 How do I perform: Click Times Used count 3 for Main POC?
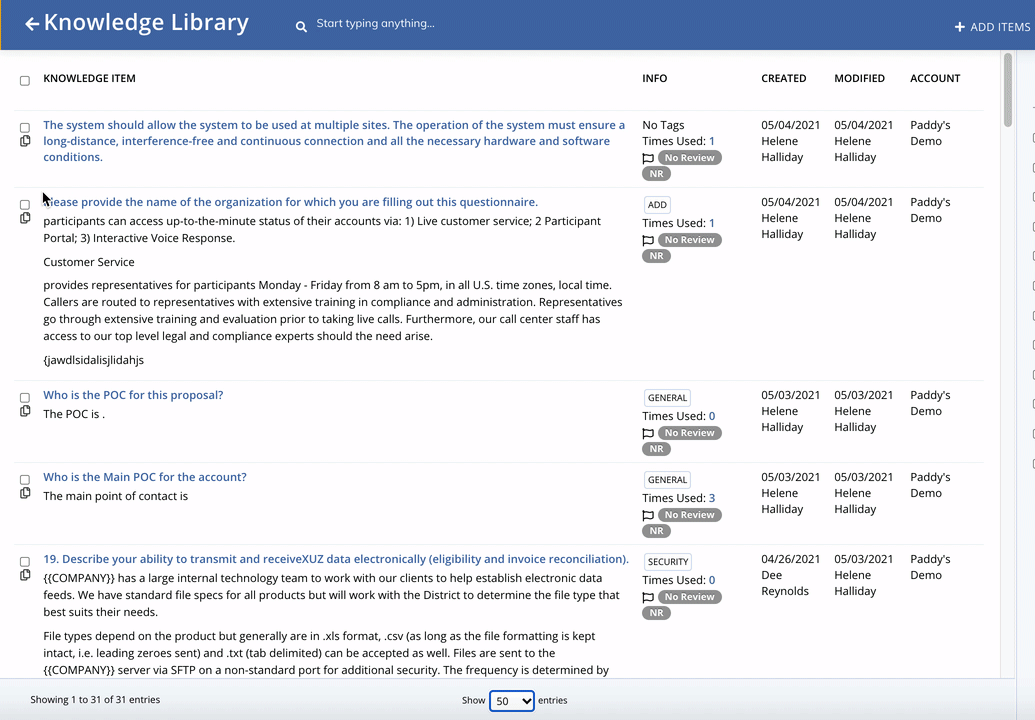(x=712, y=498)
